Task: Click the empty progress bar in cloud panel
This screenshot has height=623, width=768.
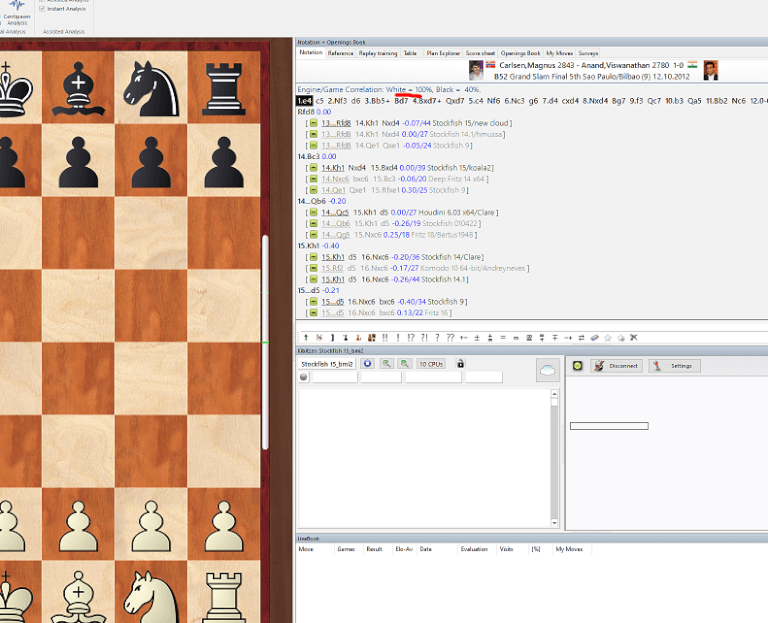Action: click(609, 426)
